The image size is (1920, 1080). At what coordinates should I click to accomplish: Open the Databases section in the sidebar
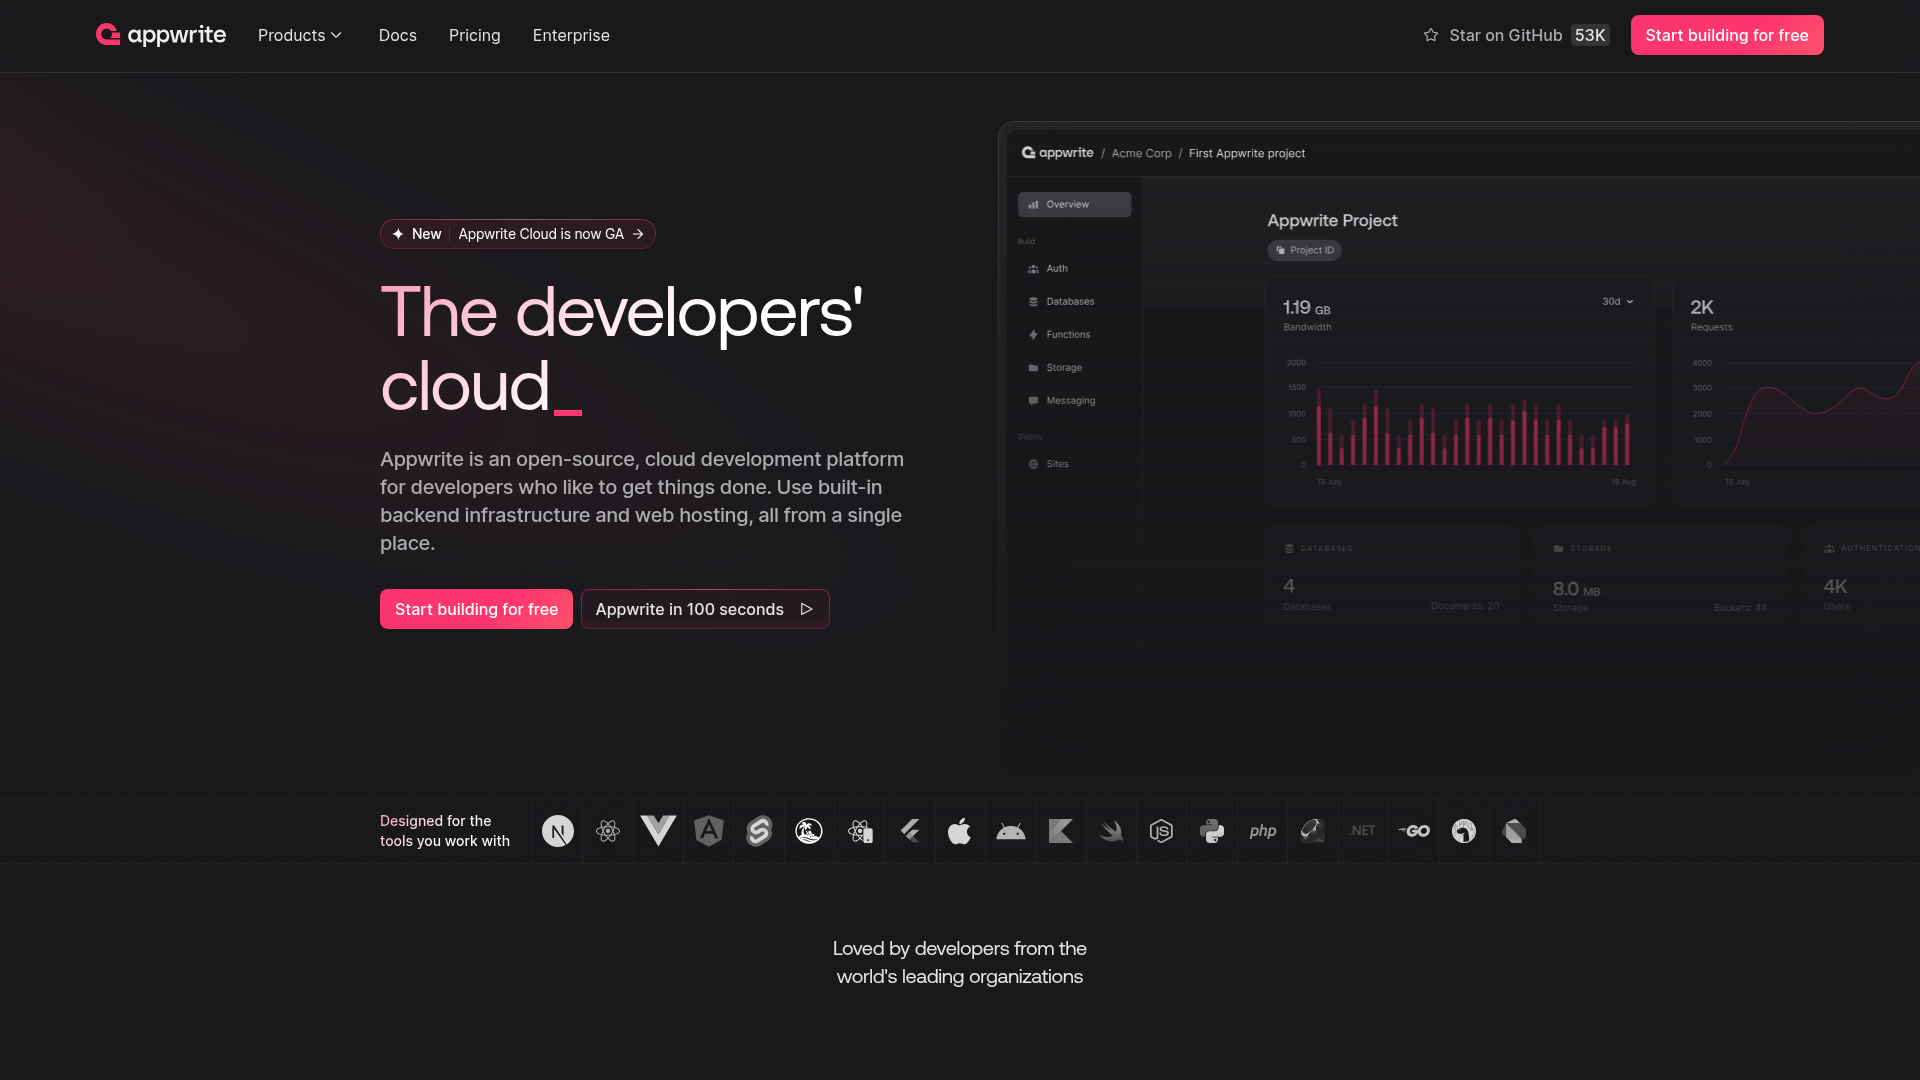pos(1070,301)
